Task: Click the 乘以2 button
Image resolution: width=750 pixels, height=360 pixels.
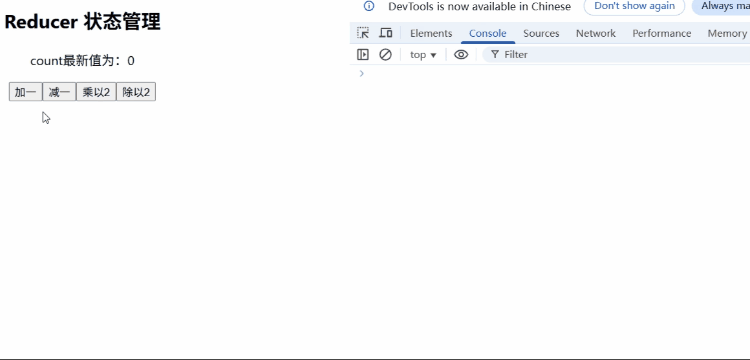Action: [96, 92]
